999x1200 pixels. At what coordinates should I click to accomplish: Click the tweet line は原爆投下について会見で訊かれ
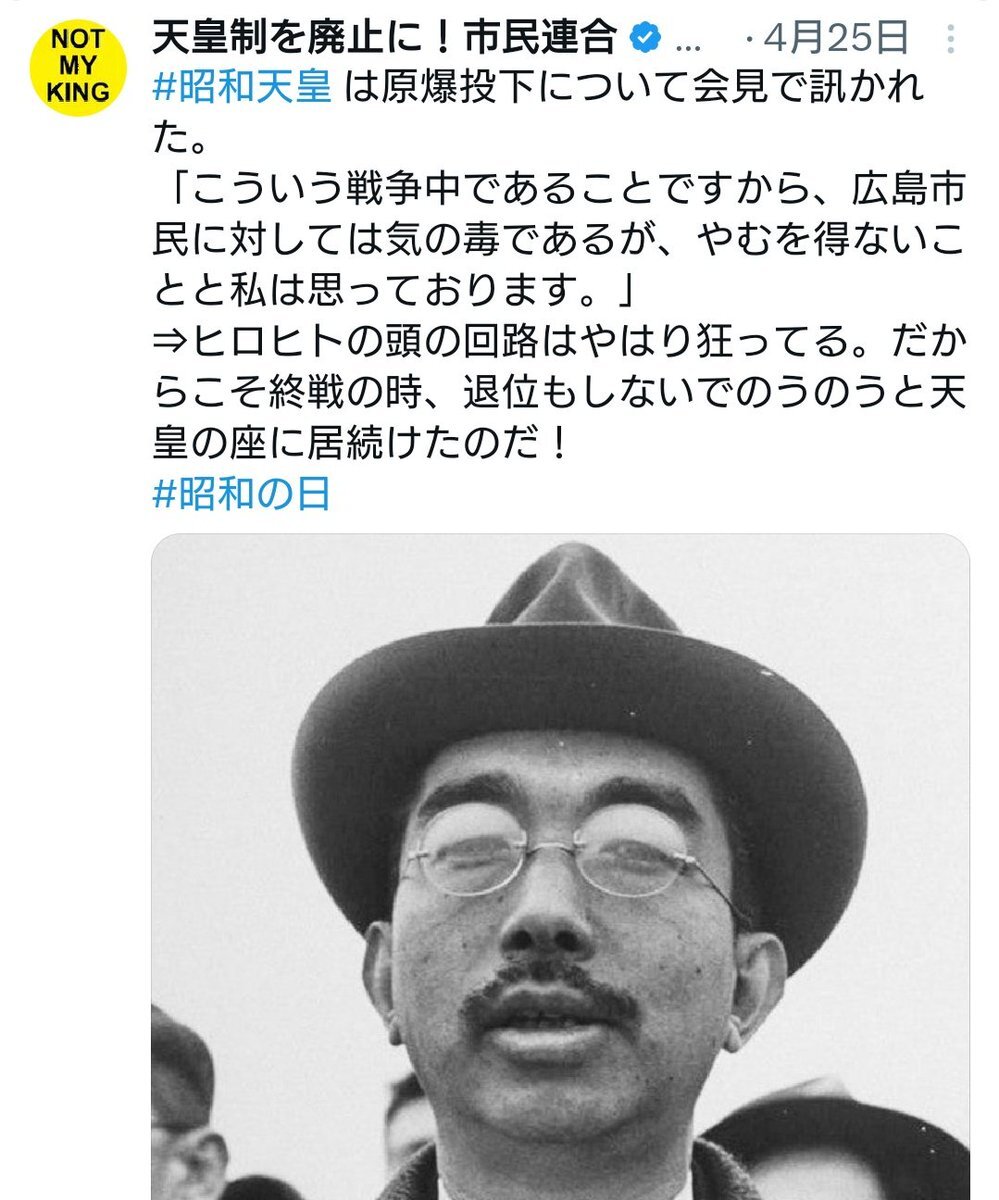(x=635, y=89)
